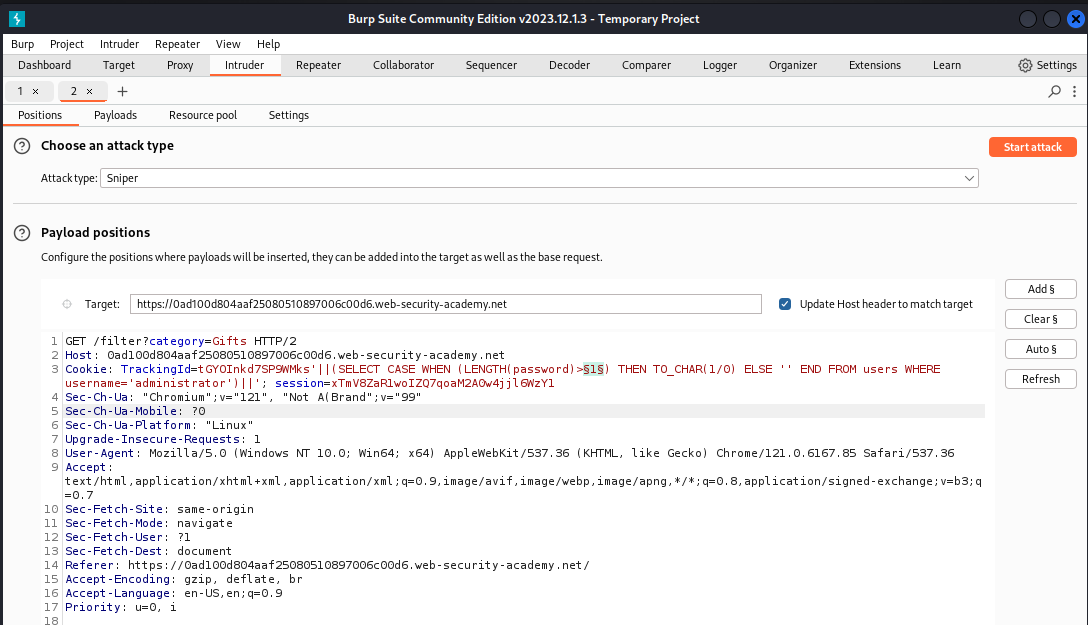
Task: Open the Help menu
Action: pos(269,44)
